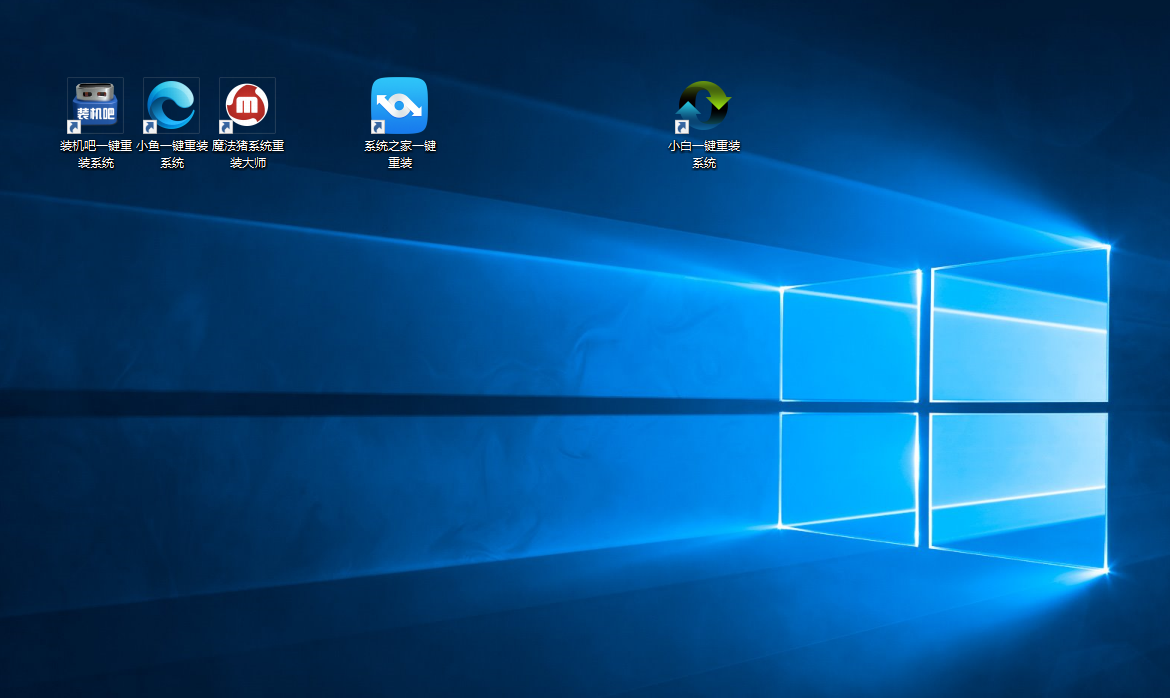Select the rightmost desktop shortcut
The height and width of the screenshot is (698, 1170).
click(x=701, y=104)
